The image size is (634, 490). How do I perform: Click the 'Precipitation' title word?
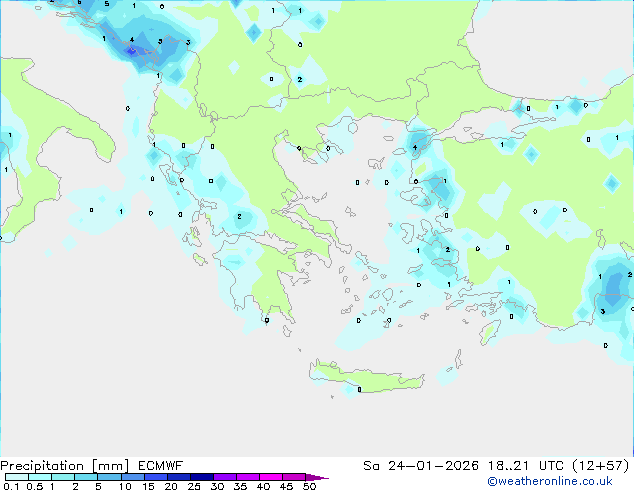[x=42, y=466]
